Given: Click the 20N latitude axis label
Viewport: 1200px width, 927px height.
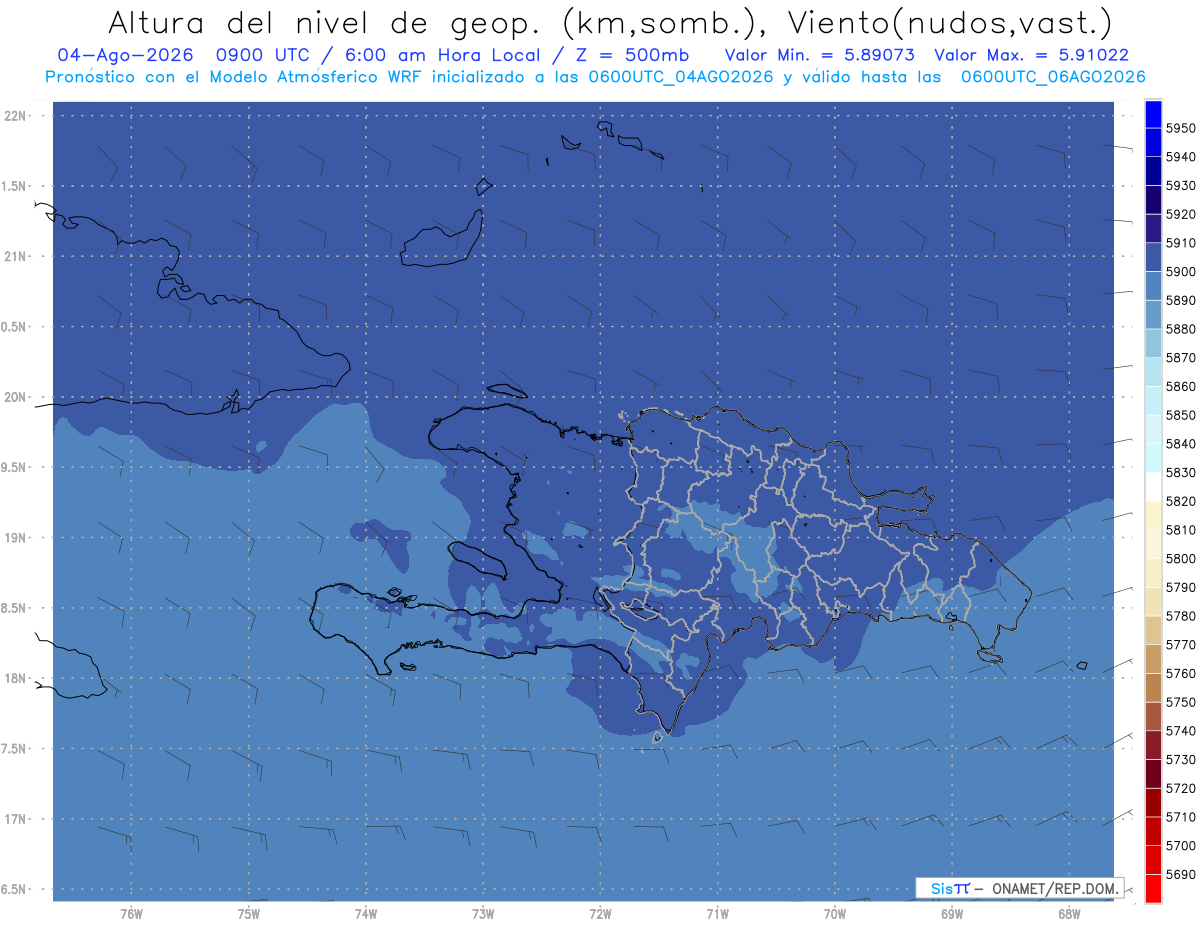Looking at the screenshot, I should tap(15, 398).
